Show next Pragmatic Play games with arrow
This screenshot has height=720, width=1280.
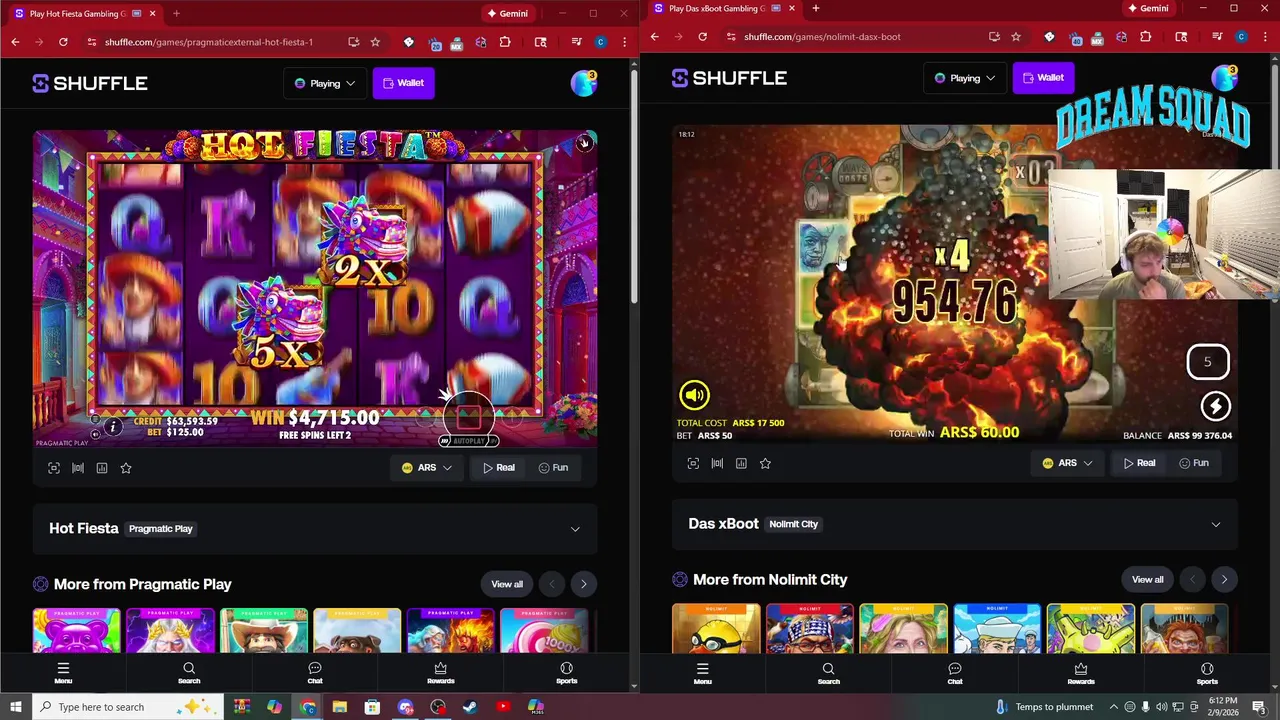click(x=584, y=584)
